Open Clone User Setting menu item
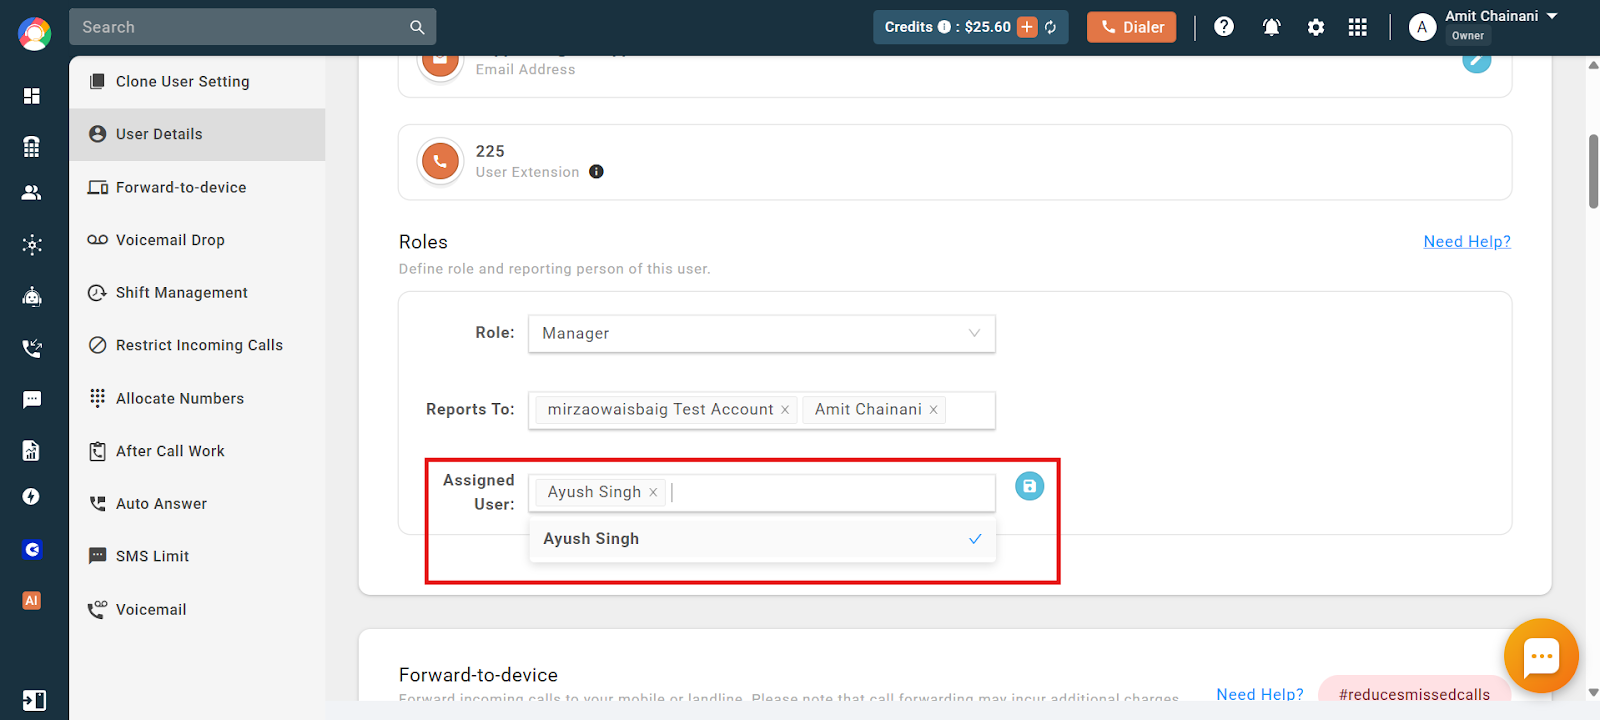This screenshot has width=1600, height=720. pyautogui.click(x=197, y=82)
